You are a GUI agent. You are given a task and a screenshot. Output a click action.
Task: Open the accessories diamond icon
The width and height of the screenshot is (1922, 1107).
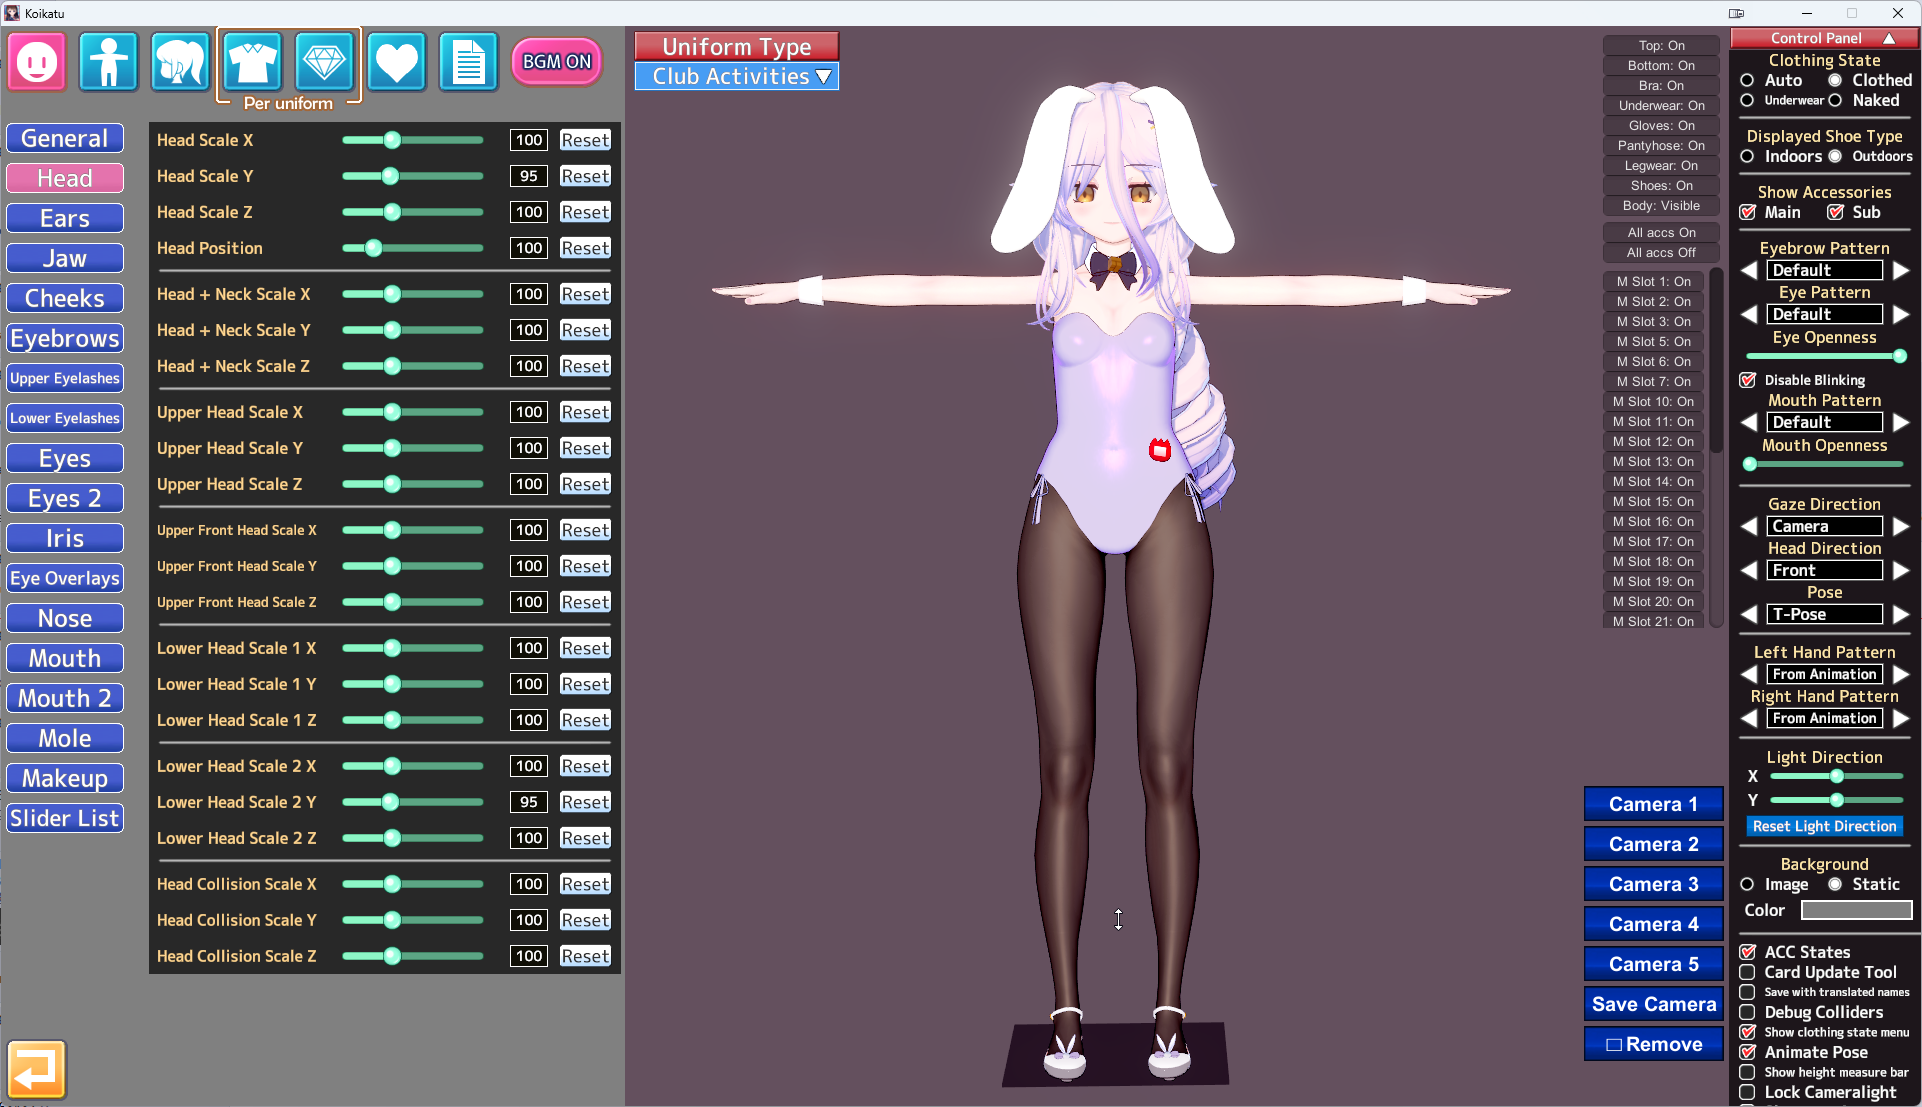tap(324, 62)
